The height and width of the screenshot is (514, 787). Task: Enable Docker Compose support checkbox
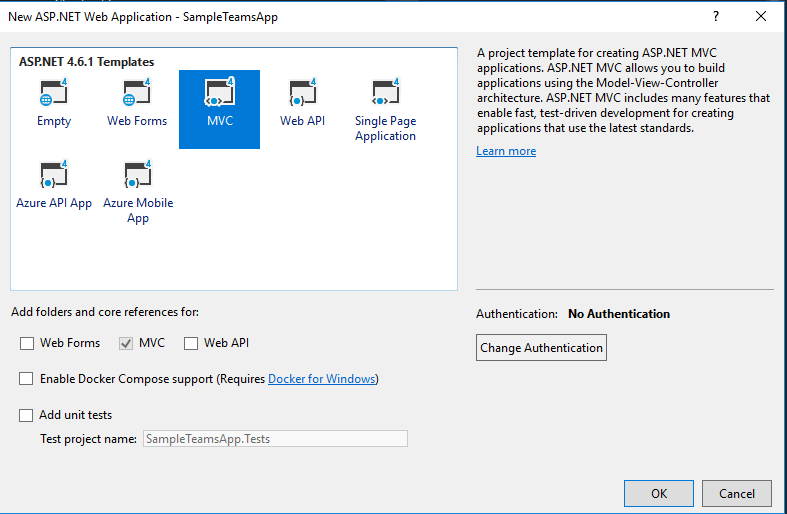(x=26, y=378)
